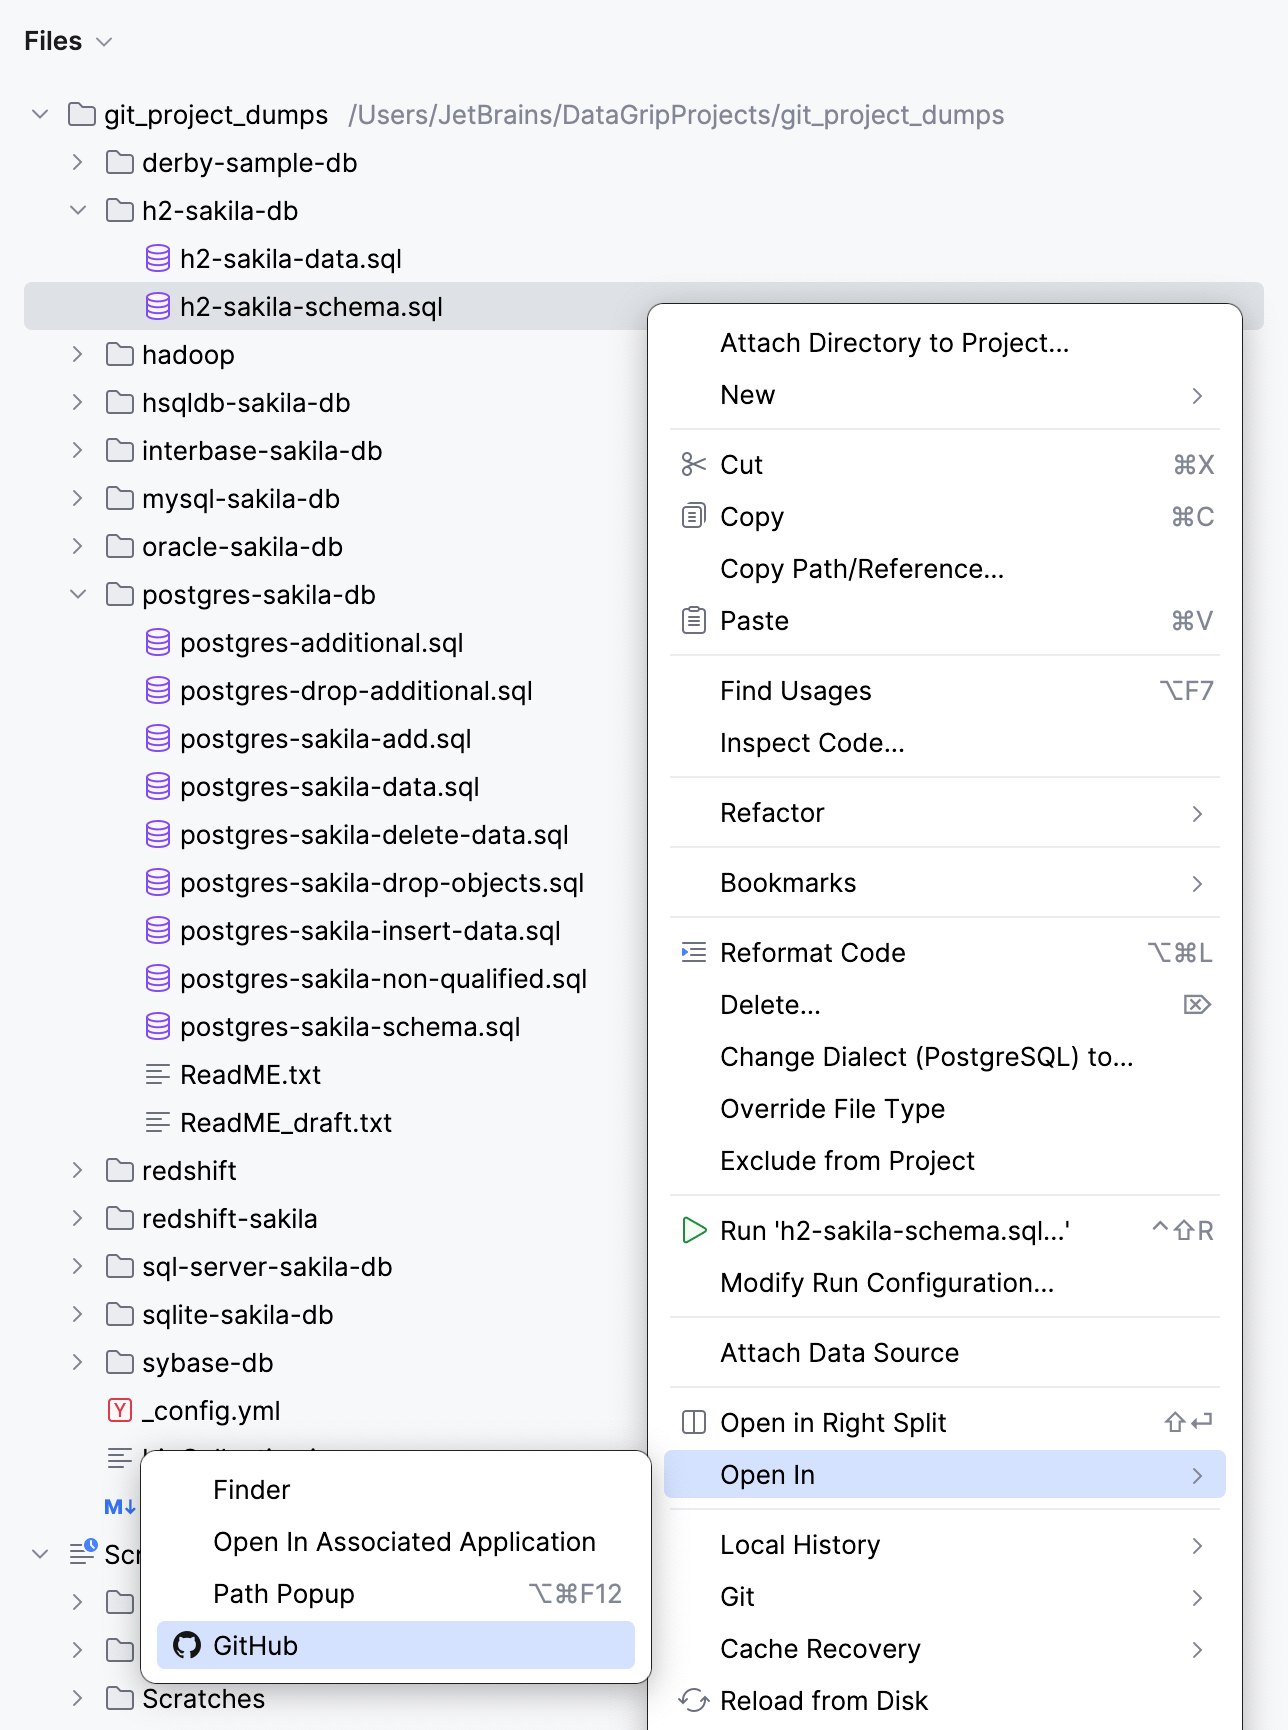Select Exclude from Project
This screenshot has height=1730, width=1288.
click(945, 1161)
